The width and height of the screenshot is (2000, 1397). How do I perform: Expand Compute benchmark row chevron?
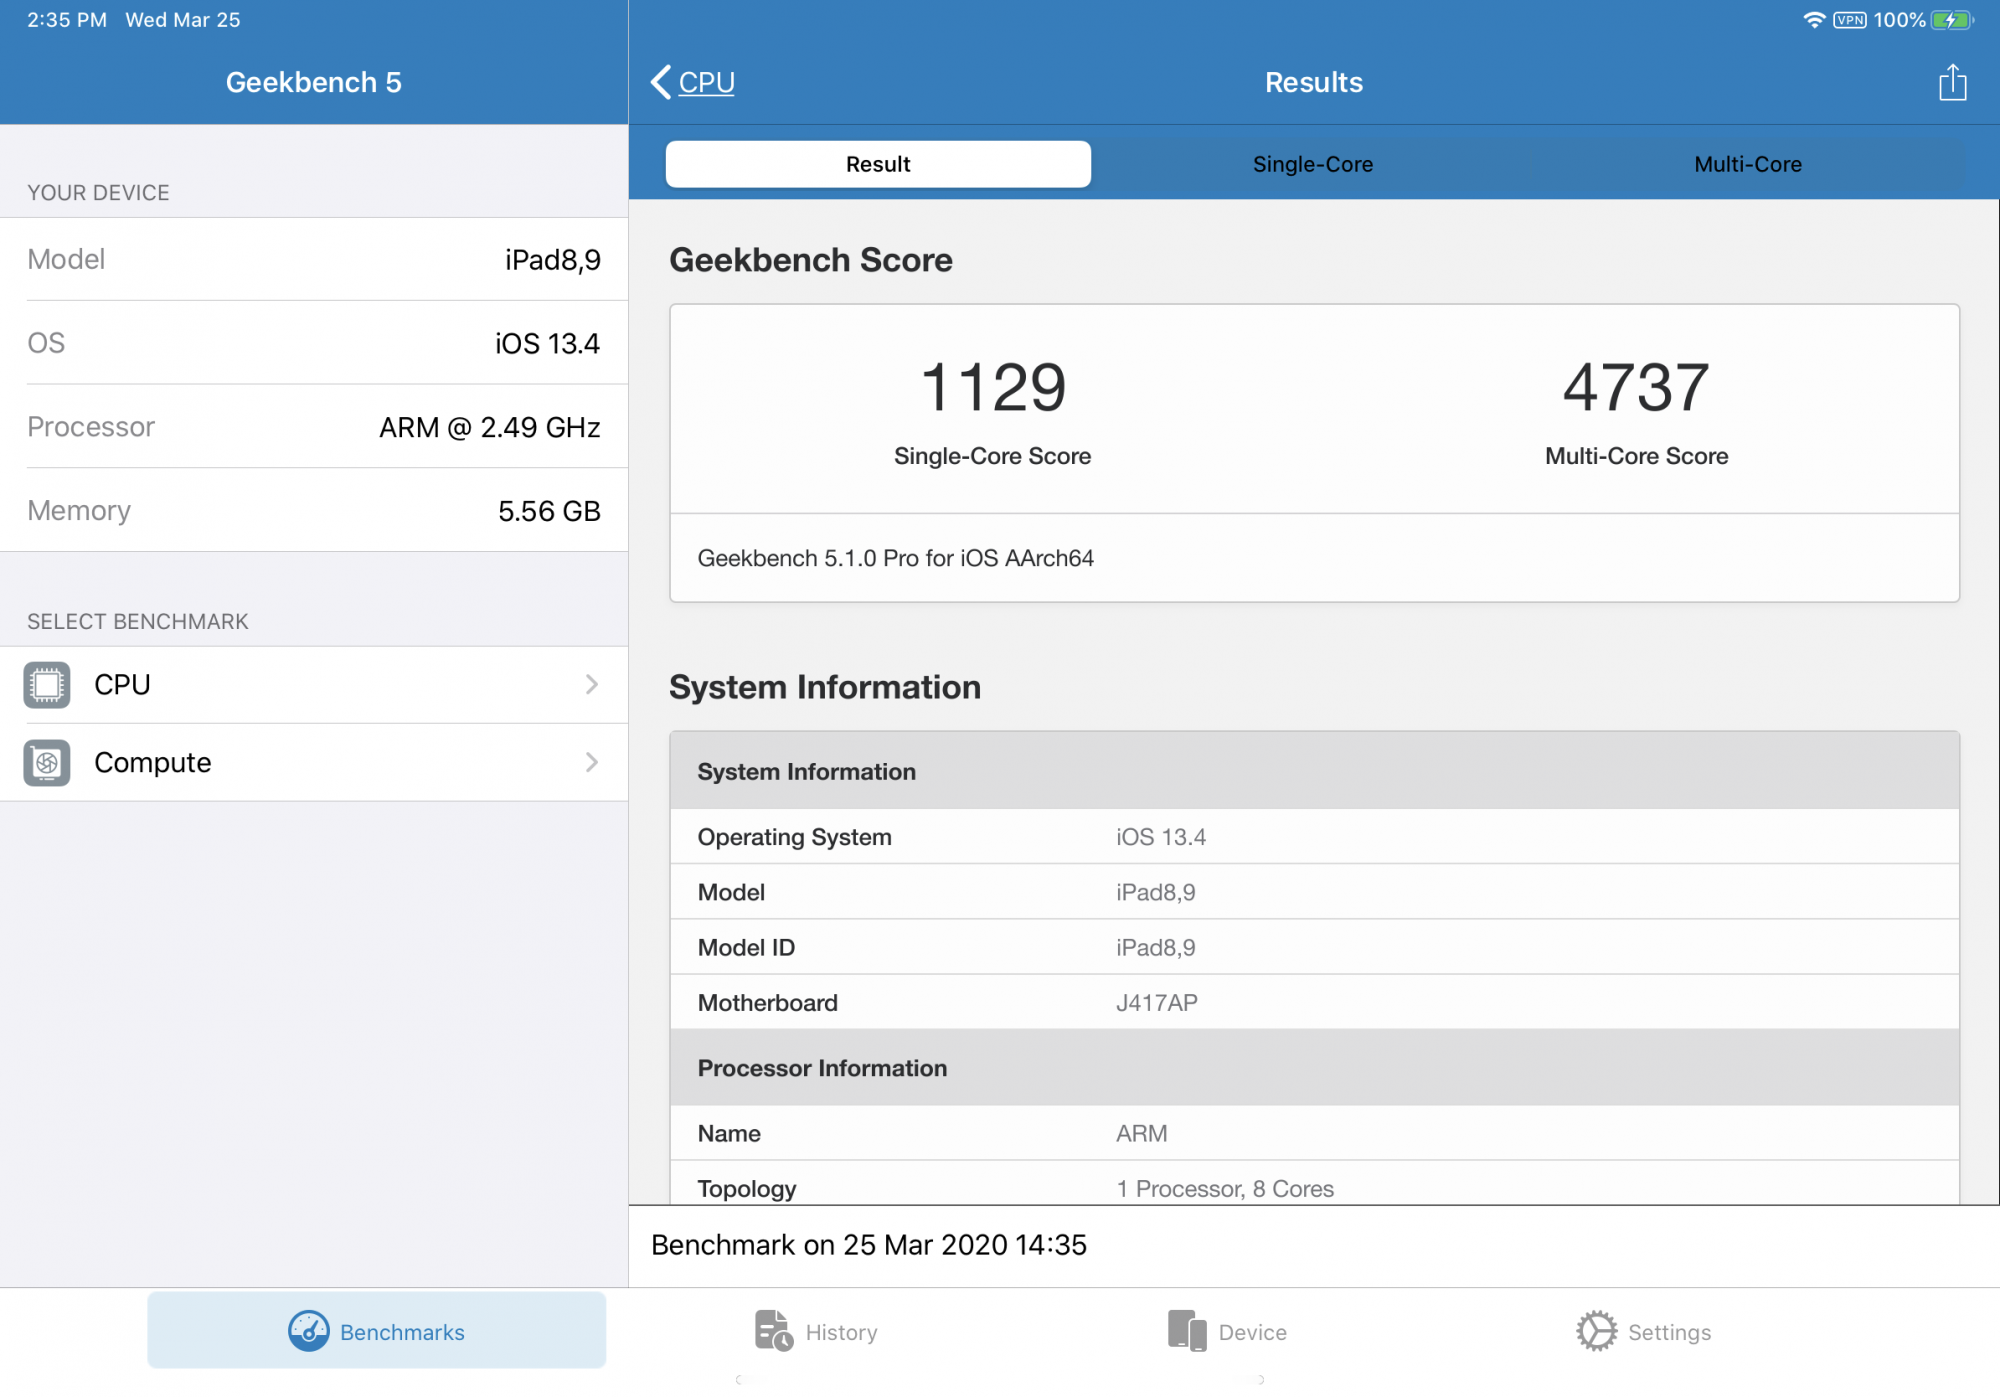coord(592,763)
